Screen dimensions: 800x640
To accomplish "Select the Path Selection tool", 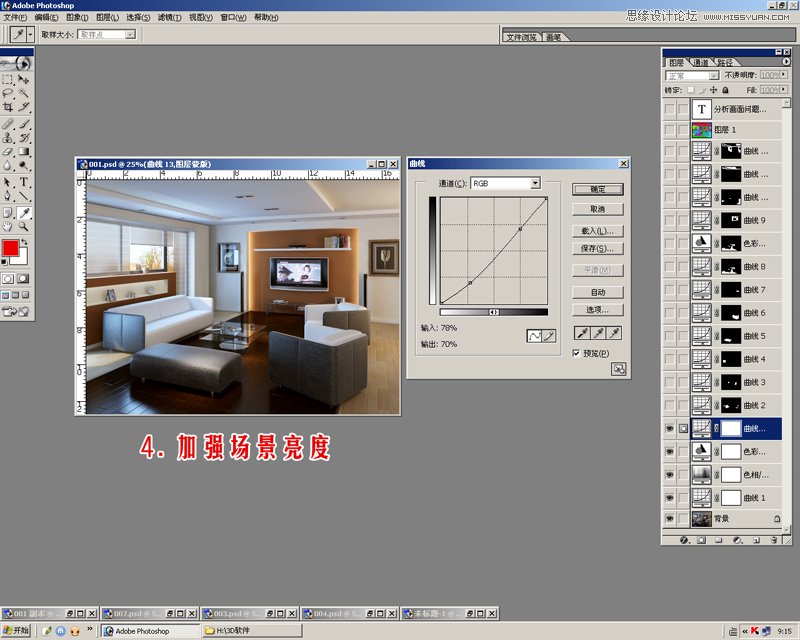I will point(8,182).
